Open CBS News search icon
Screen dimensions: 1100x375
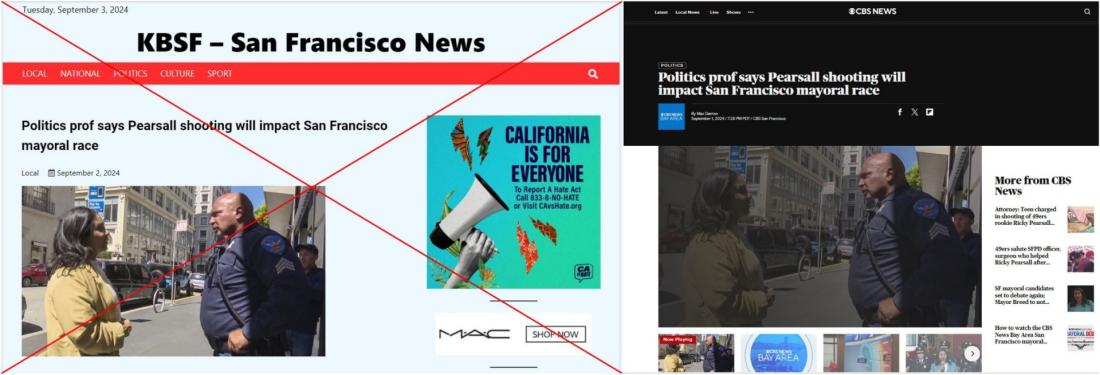pyautogui.click(x=1087, y=11)
